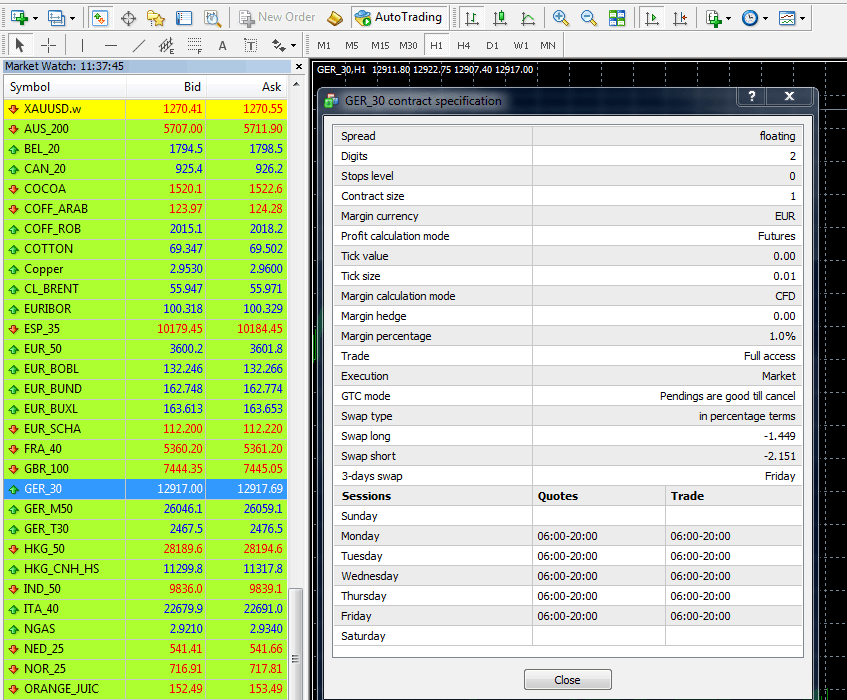The height and width of the screenshot is (700, 847).
Task: Click the Arrows objects icon
Action: coord(279,45)
